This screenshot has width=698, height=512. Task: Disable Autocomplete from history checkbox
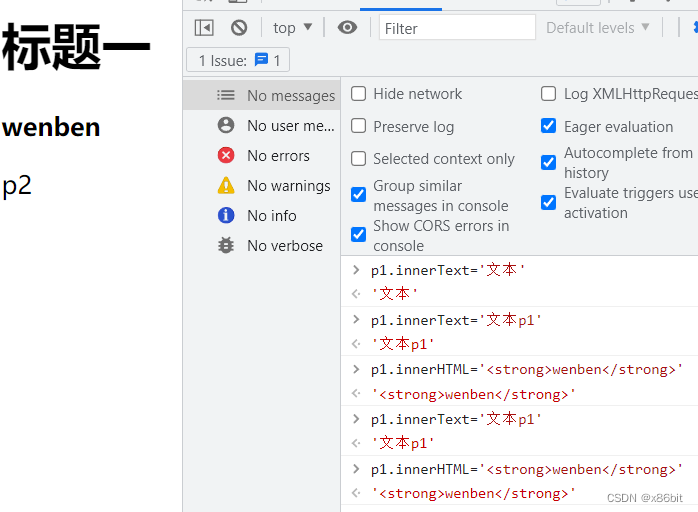(x=548, y=163)
